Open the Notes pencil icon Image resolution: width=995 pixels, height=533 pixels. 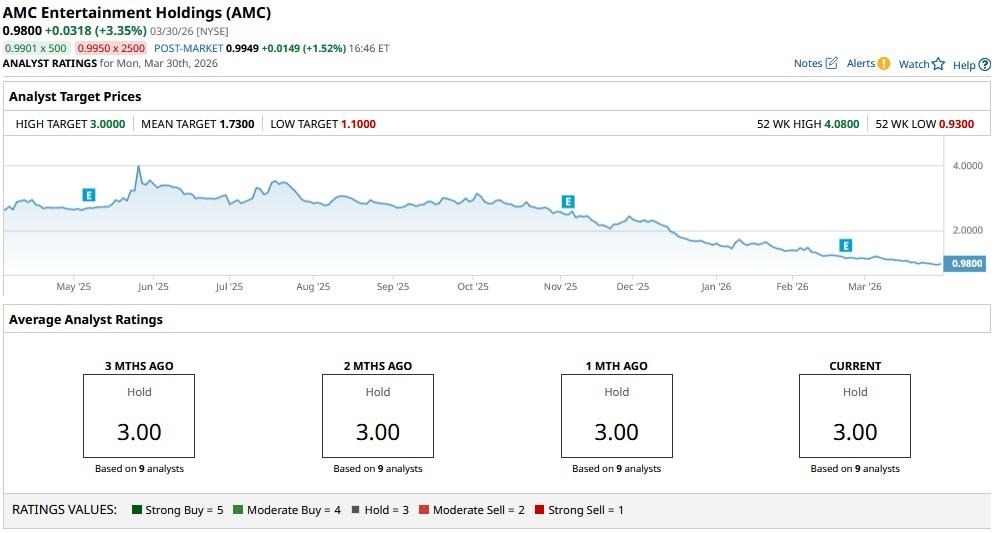click(832, 63)
